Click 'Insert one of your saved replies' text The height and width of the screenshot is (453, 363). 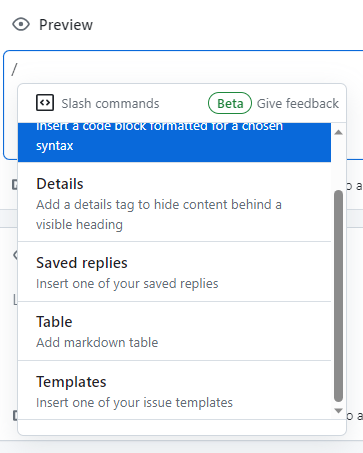[127, 284]
